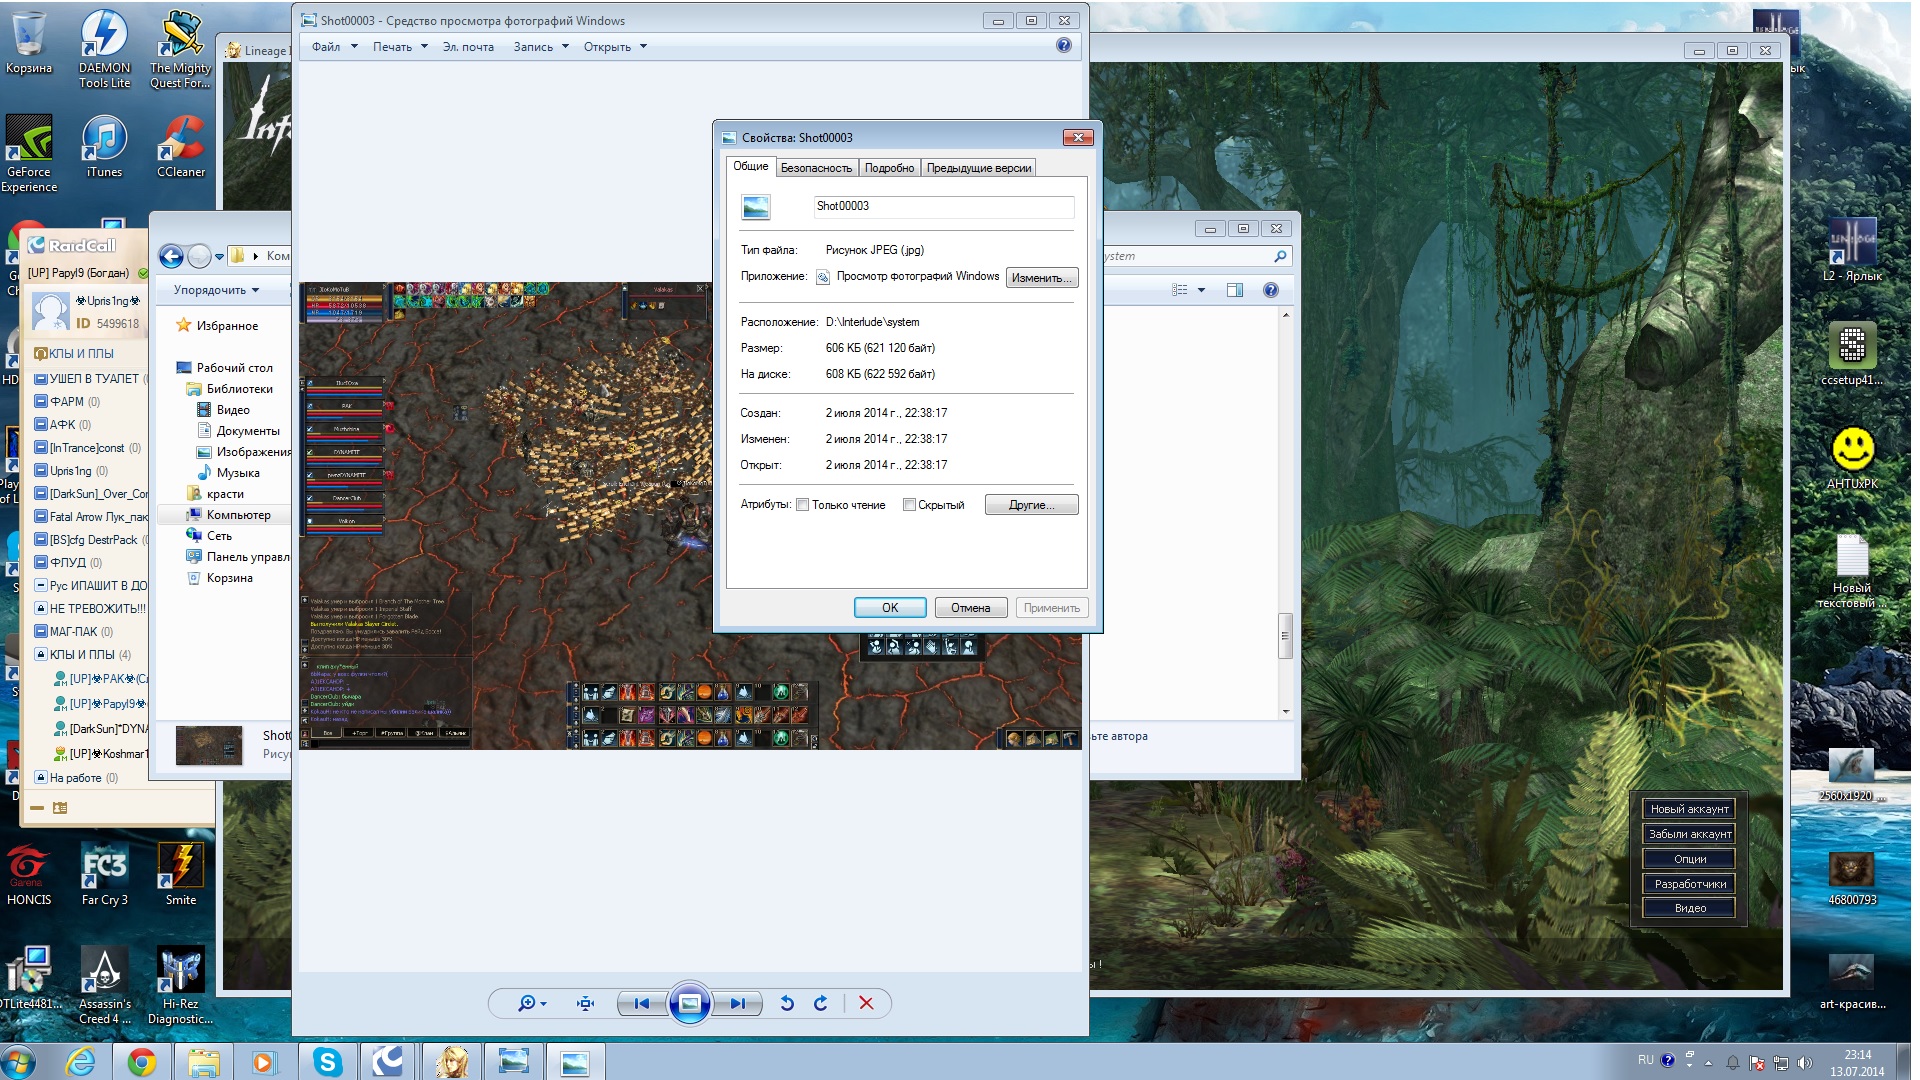Open the Печать dropdown menu
The height and width of the screenshot is (1080, 1920).
[x=400, y=47]
